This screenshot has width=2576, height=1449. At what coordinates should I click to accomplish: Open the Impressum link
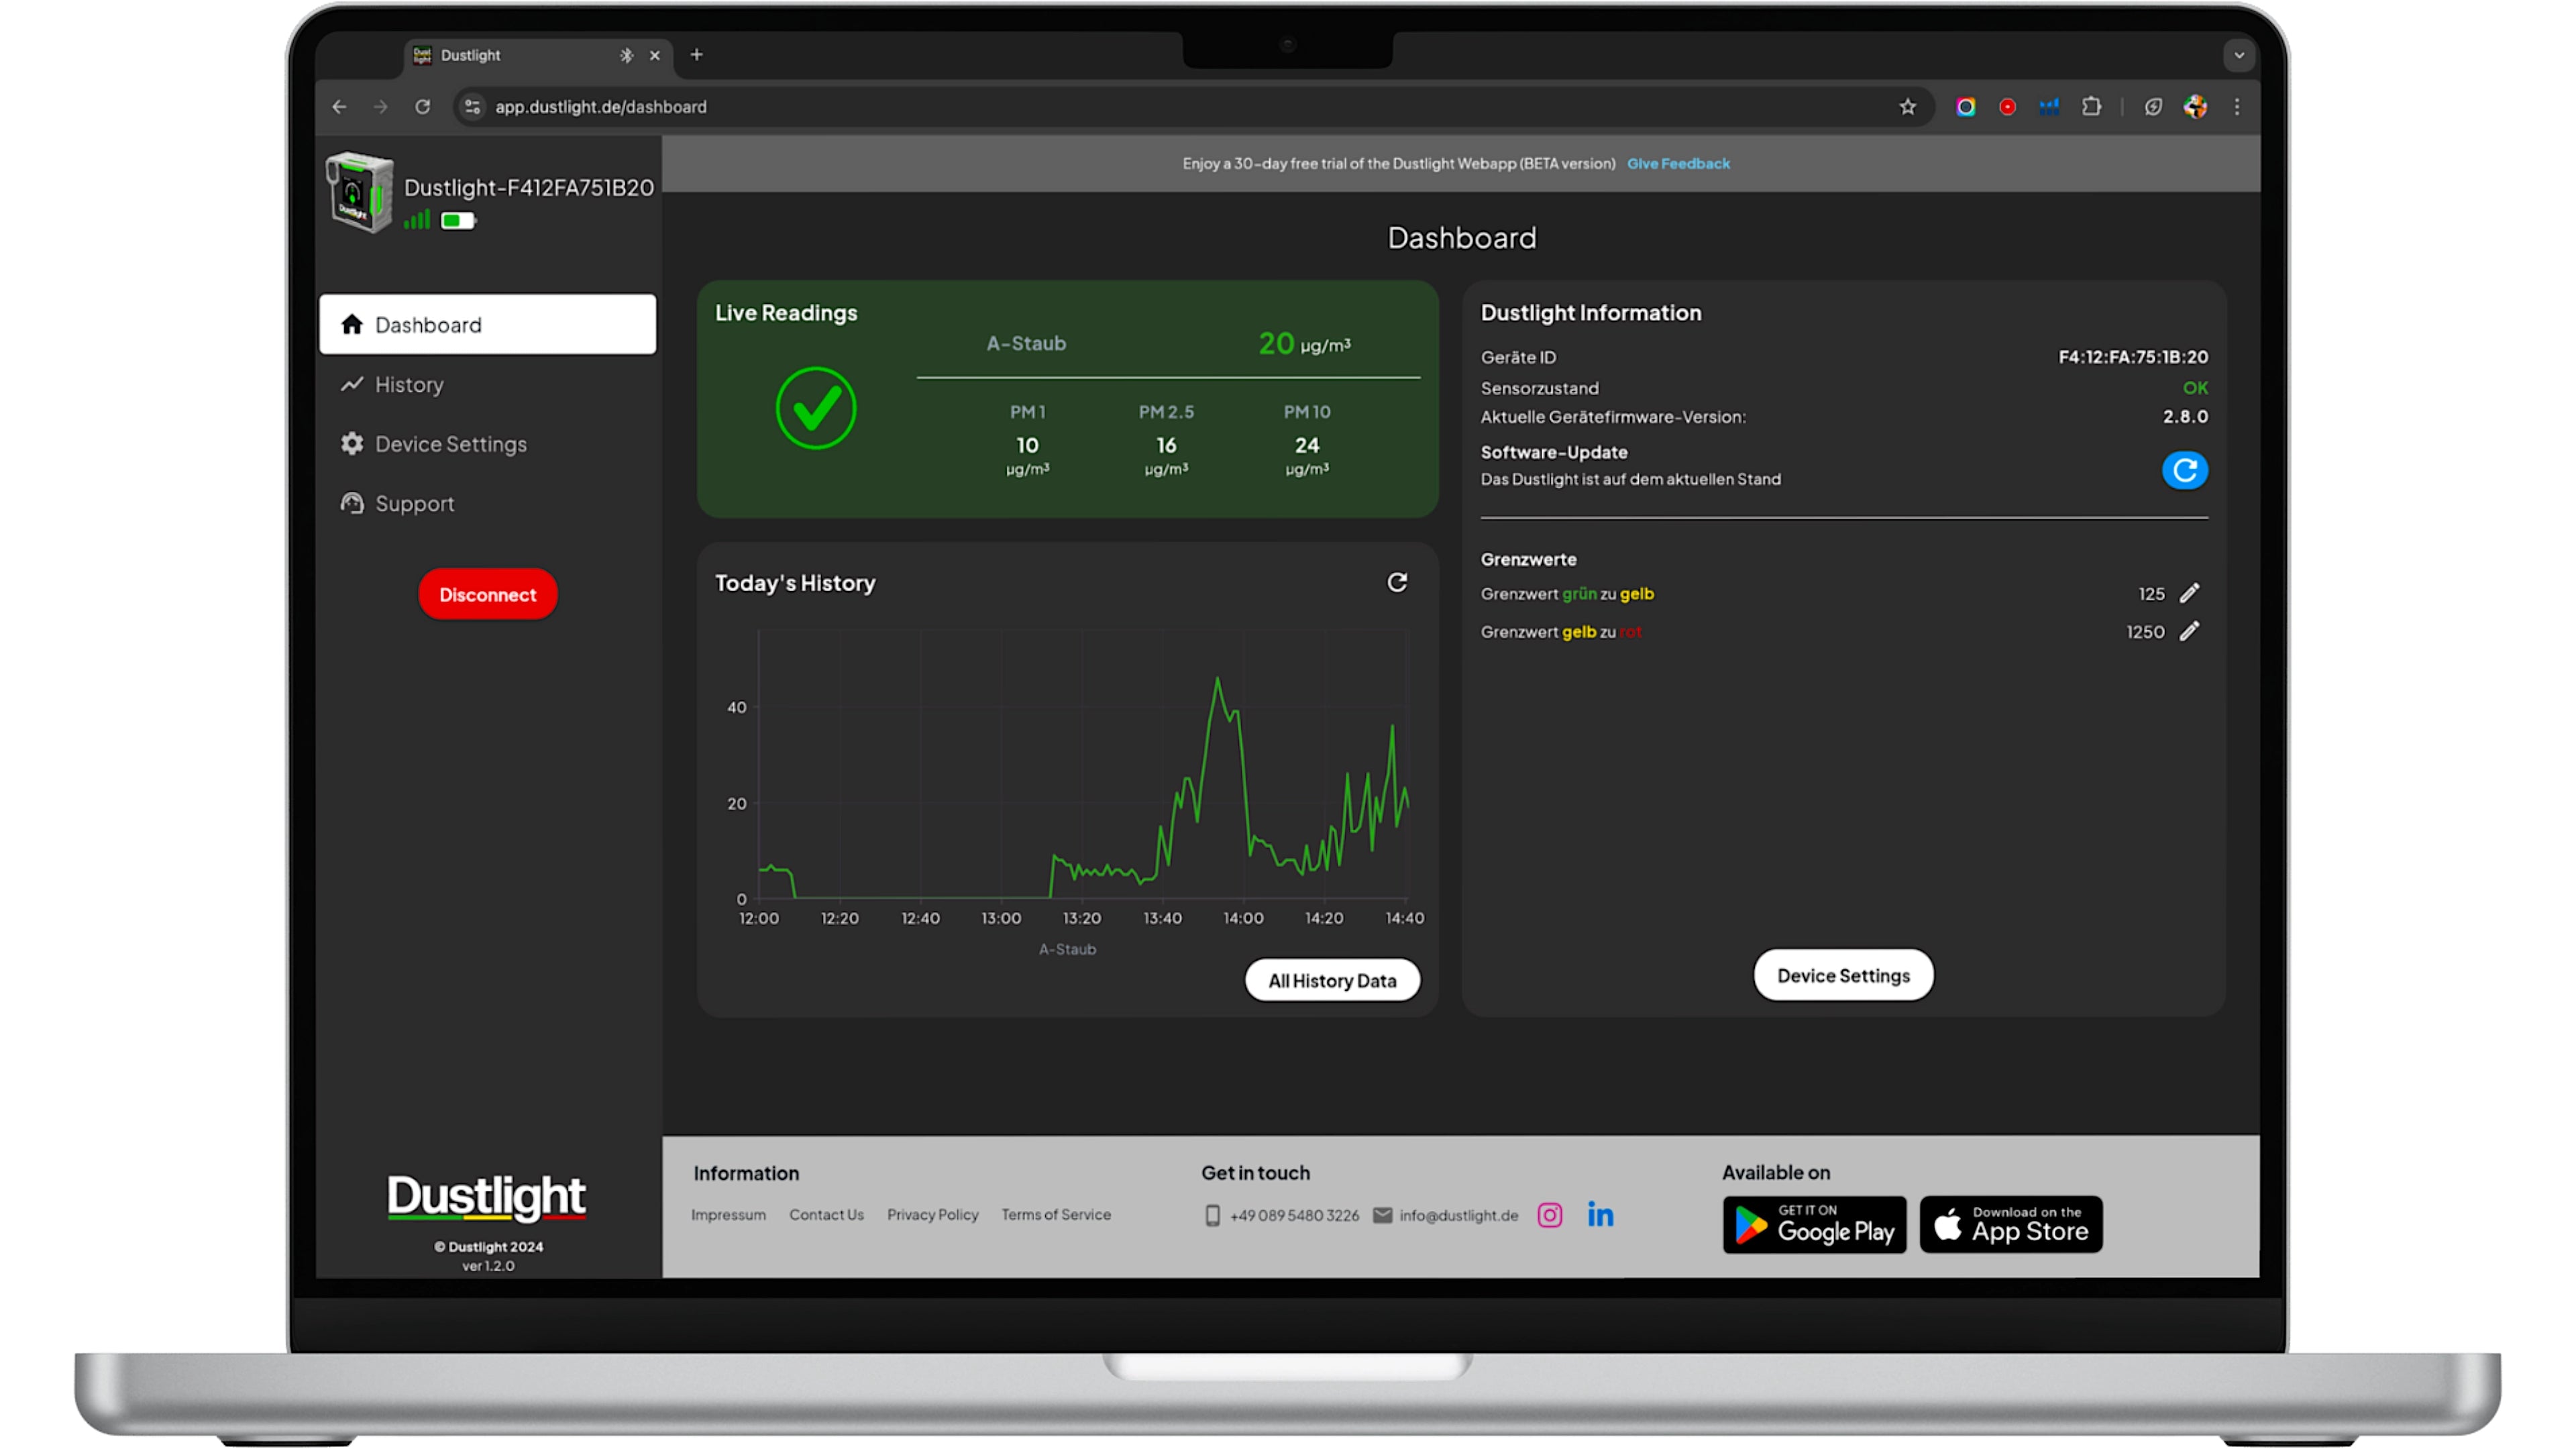[728, 1214]
